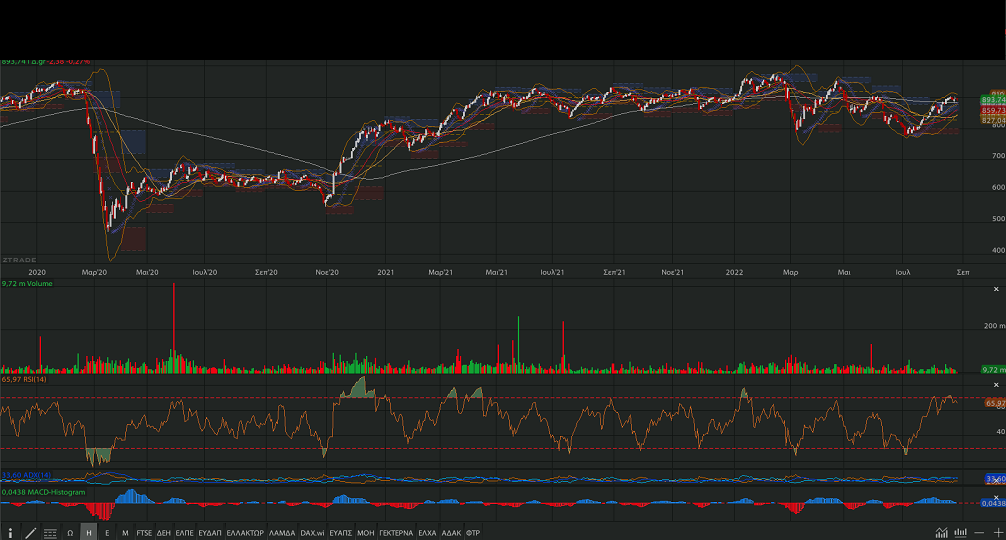
Task: Open the chart info icon
Action: tap(11, 533)
